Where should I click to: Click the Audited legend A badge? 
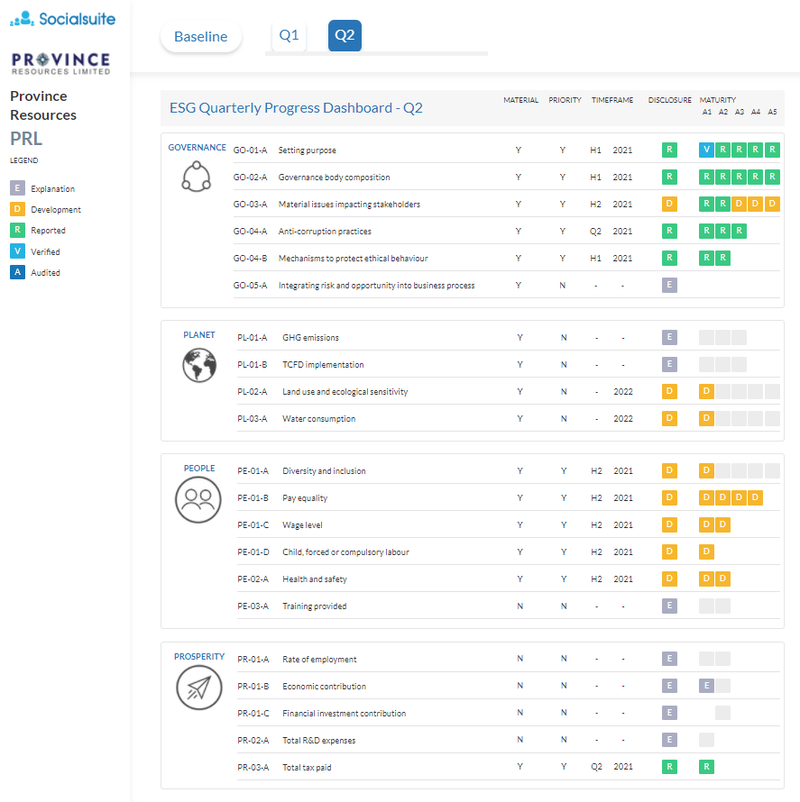pyautogui.click(x=17, y=272)
